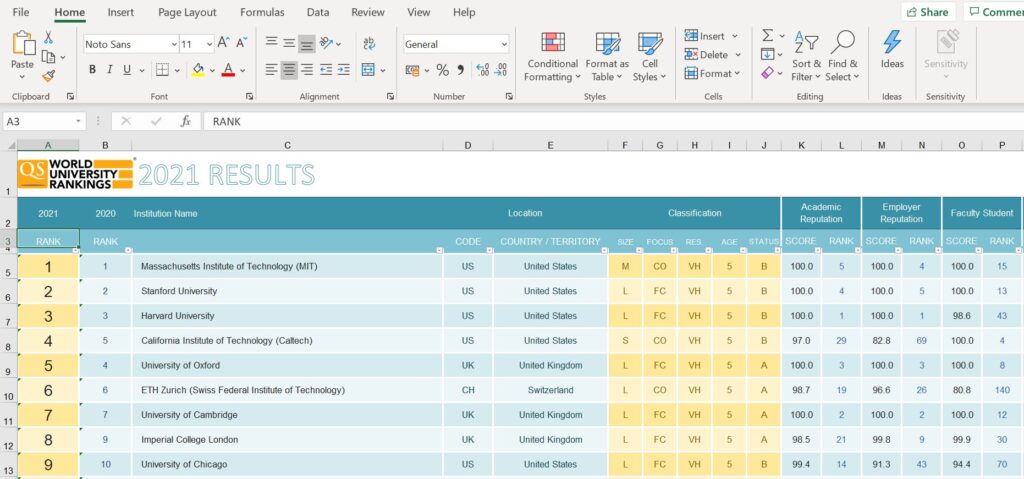Screen dimensions: 1024x479
Task: Click the Insert Function fx icon
Action: coord(186,122)
